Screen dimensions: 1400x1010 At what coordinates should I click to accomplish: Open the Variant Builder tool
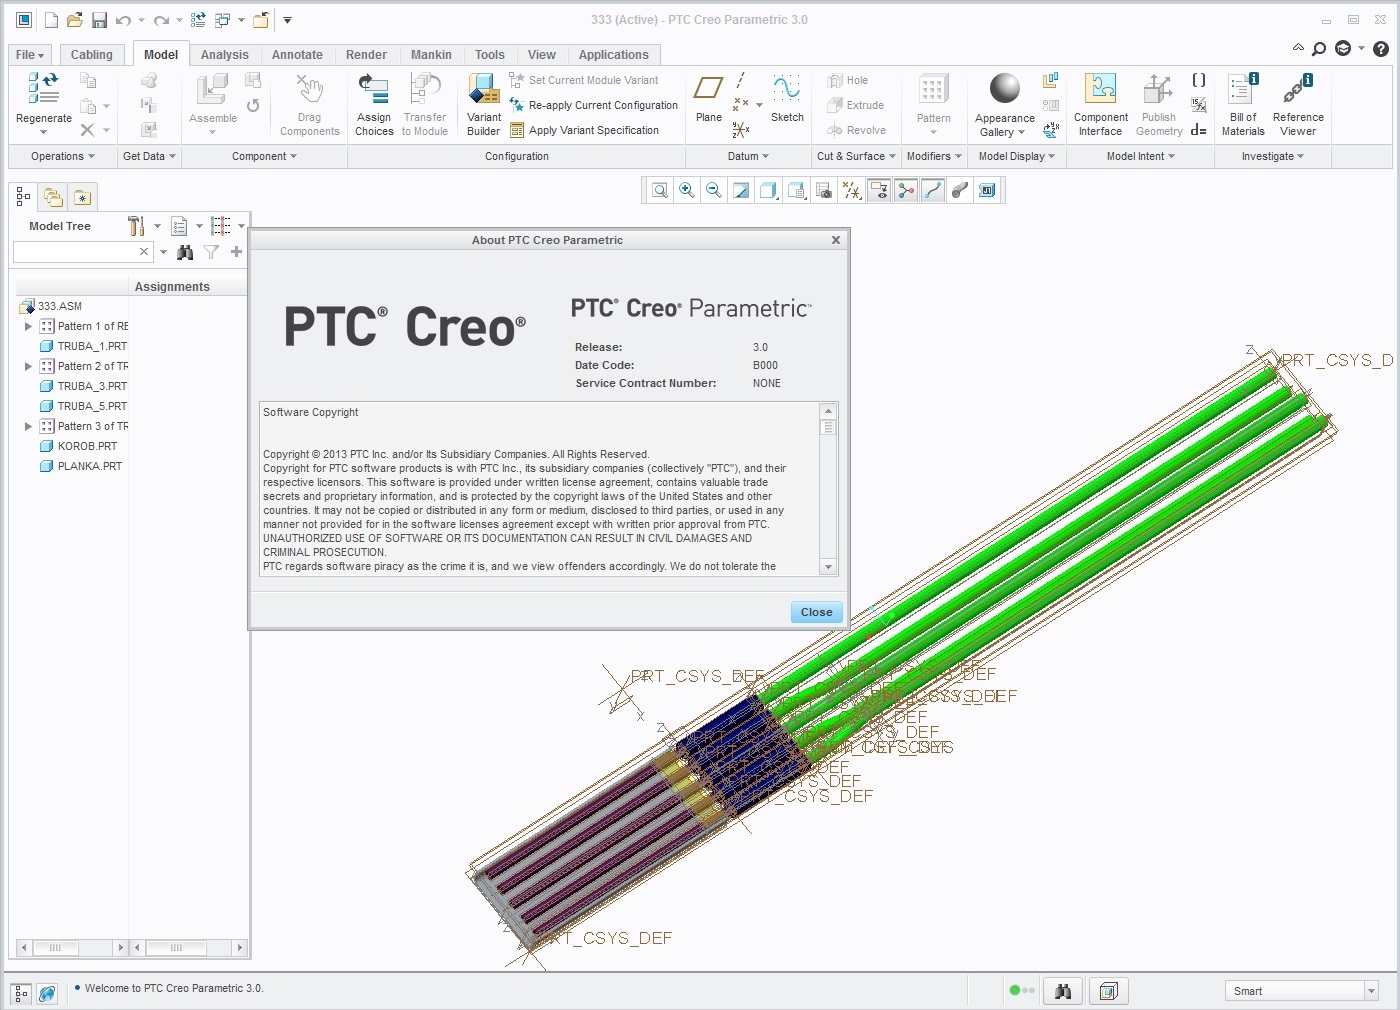click(484, 89)
